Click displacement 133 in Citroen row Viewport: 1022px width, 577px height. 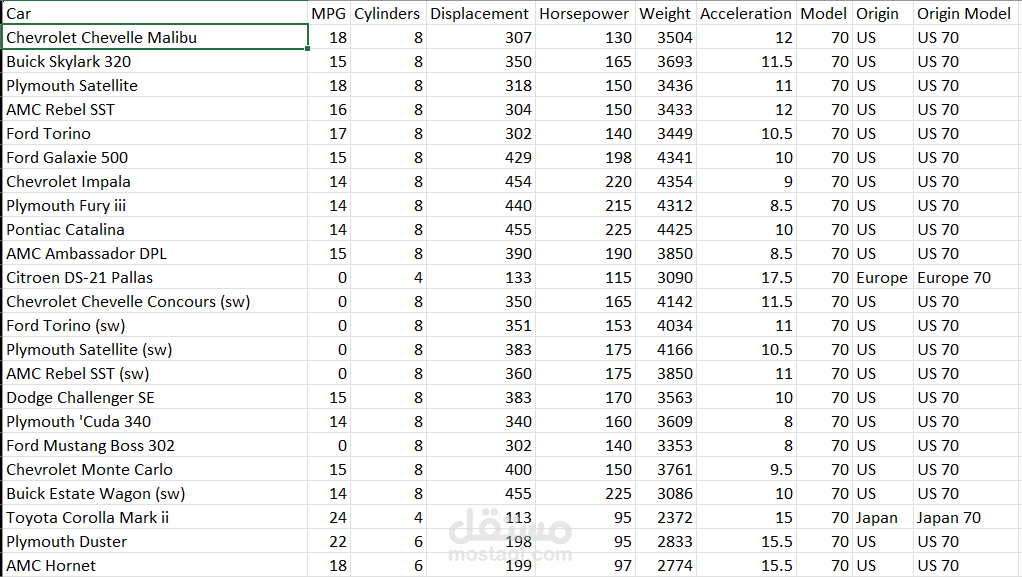coord(481,278)
